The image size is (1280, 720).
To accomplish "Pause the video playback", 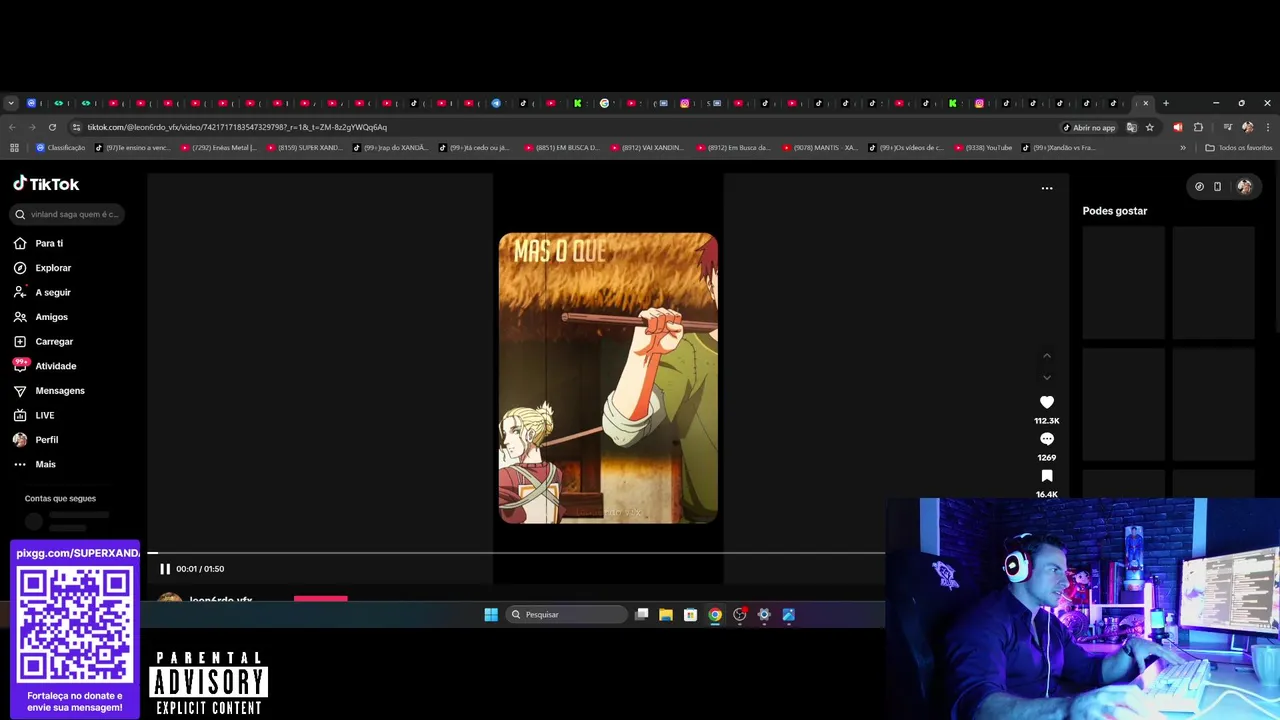I will [x=165, y=569].
